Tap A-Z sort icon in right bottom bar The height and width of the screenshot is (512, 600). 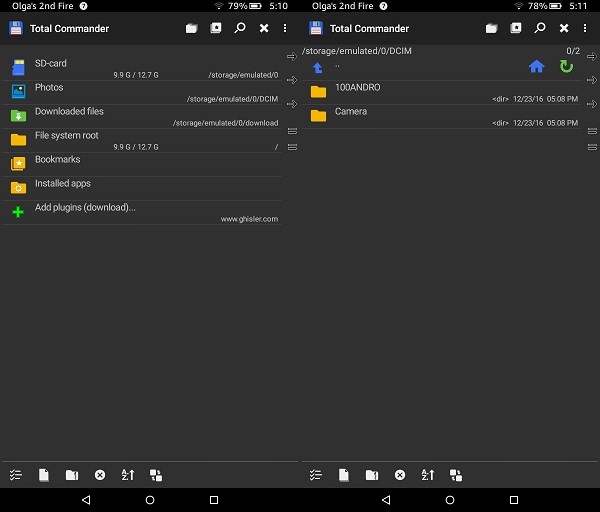pos(428,475)
